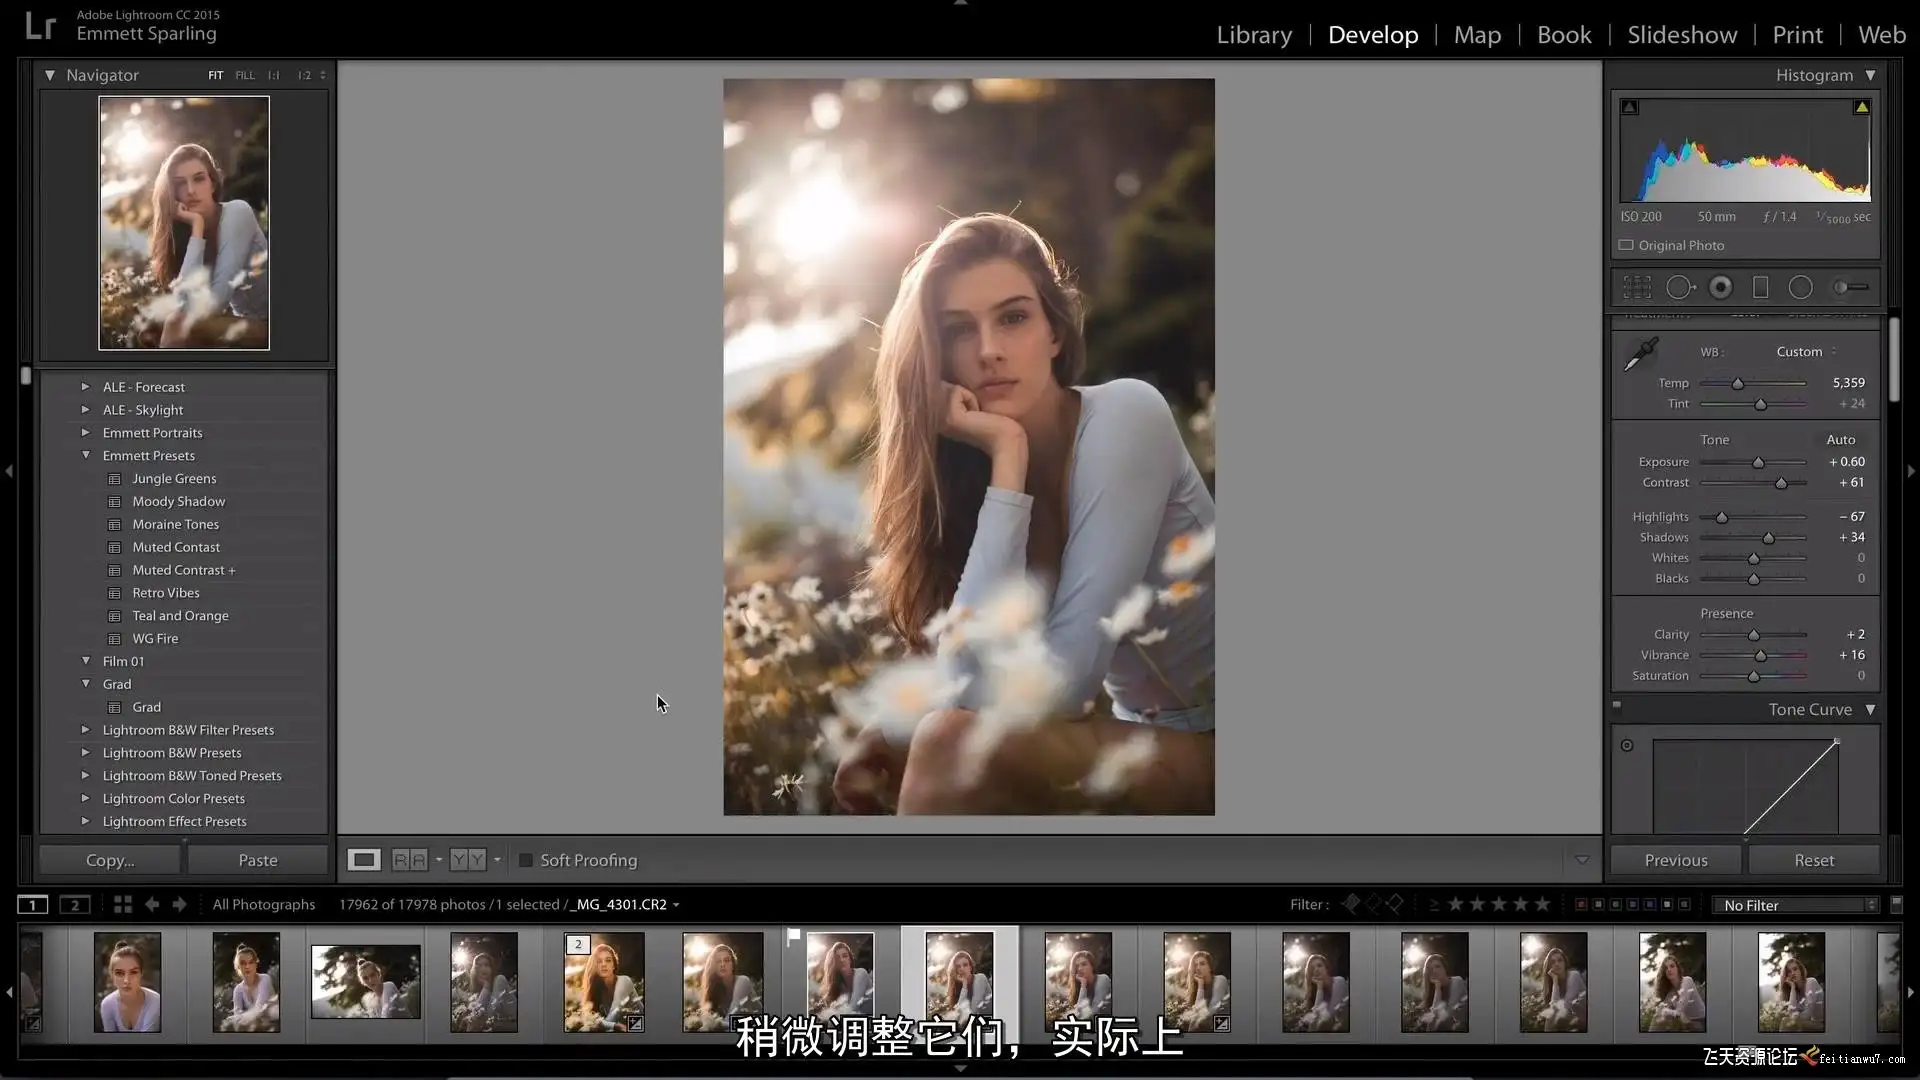Image resolution: width=1920 pixels, height=1080 pixels.
Task: Apply the Teal and Orange preset
Action: (180, 616)
